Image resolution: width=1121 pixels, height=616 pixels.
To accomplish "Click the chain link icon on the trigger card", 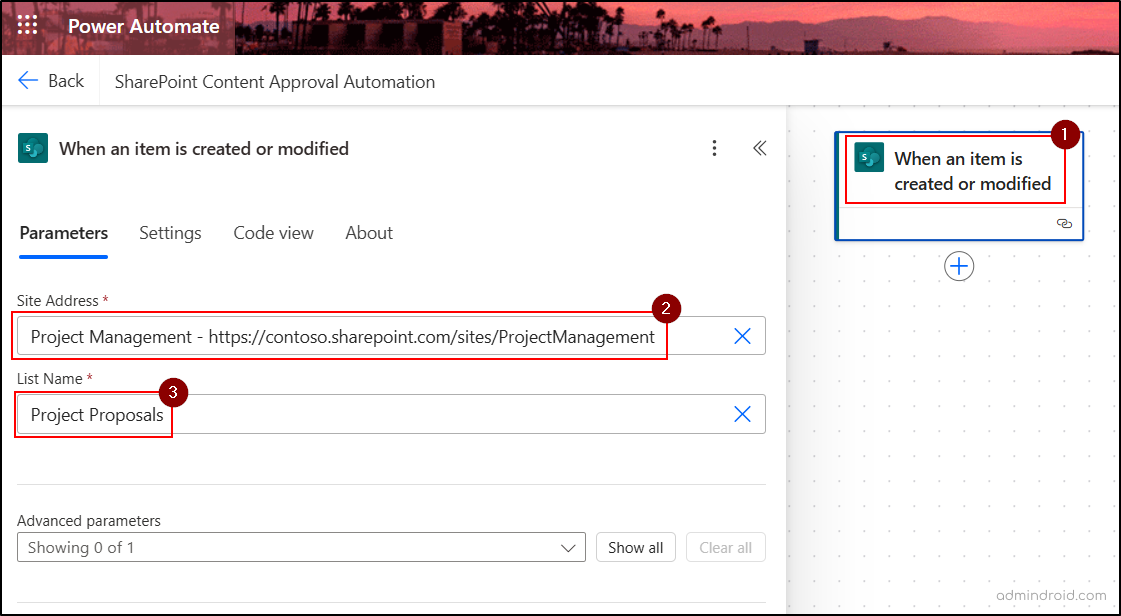I will tap(1064, 224).
